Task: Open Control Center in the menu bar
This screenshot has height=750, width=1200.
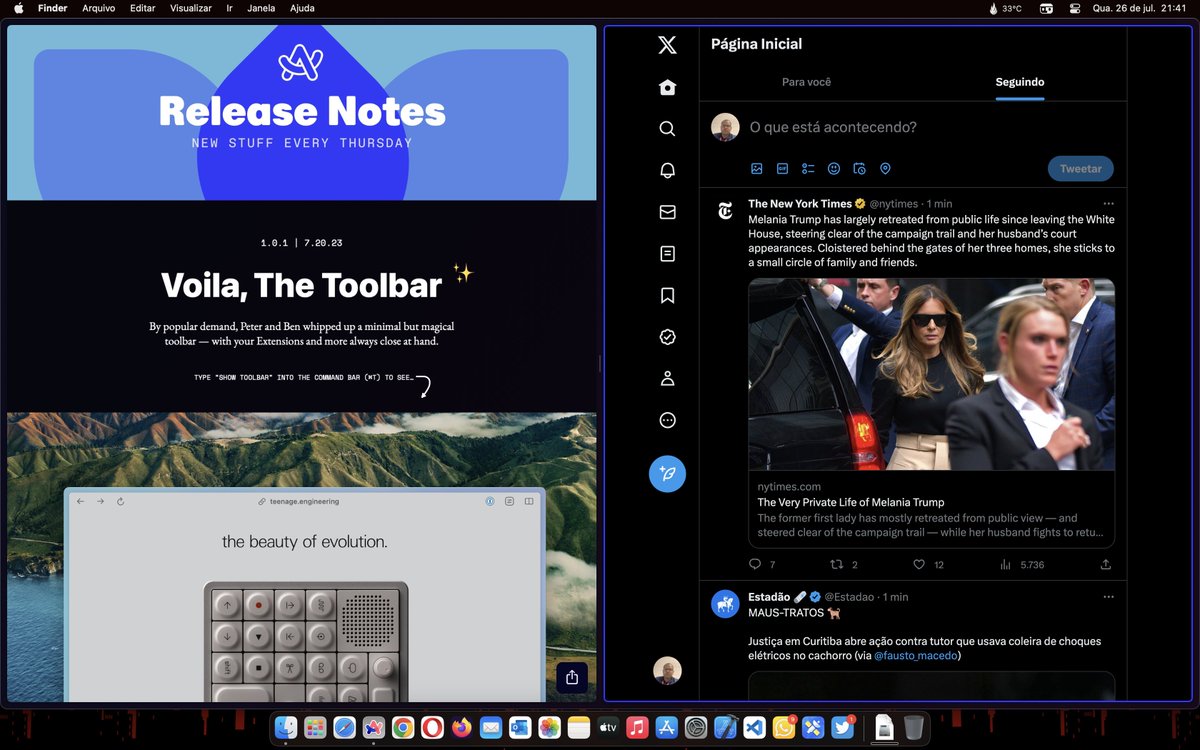Action: pos(1075,8)
